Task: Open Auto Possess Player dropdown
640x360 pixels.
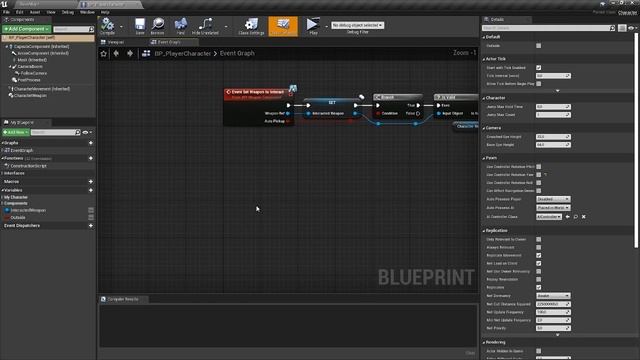Action: pyautogui.click(x=553, y=199)
